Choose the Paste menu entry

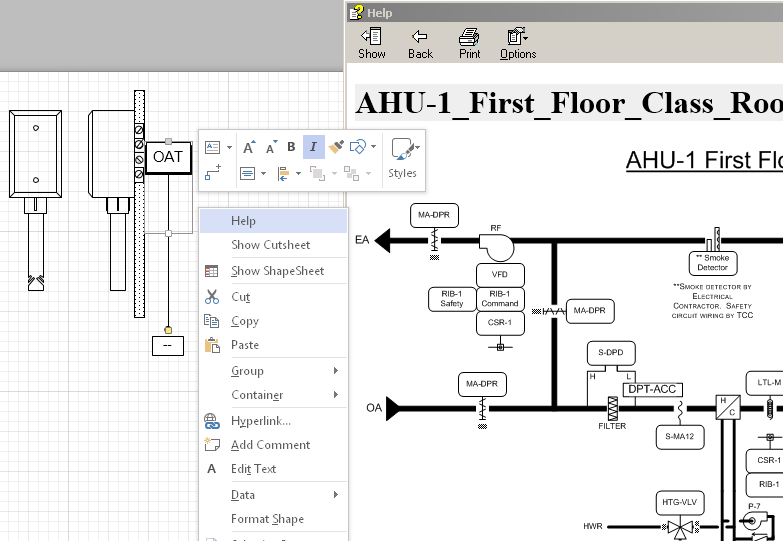(x=274, y=345)
